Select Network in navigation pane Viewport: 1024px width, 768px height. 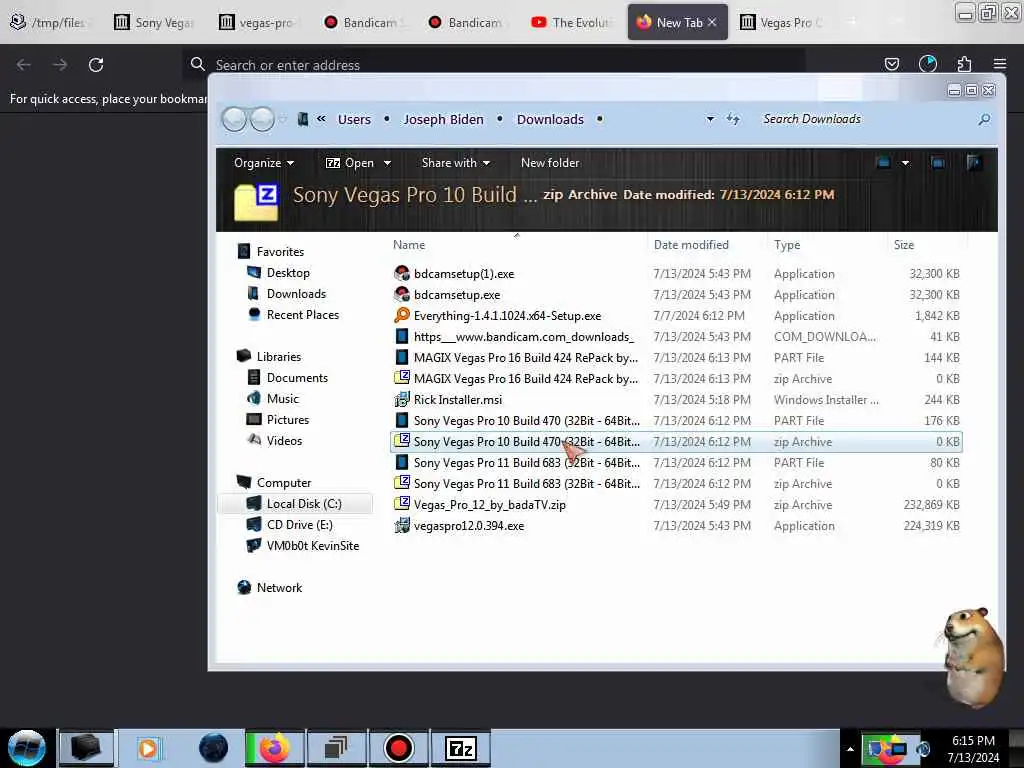(270, 587)
